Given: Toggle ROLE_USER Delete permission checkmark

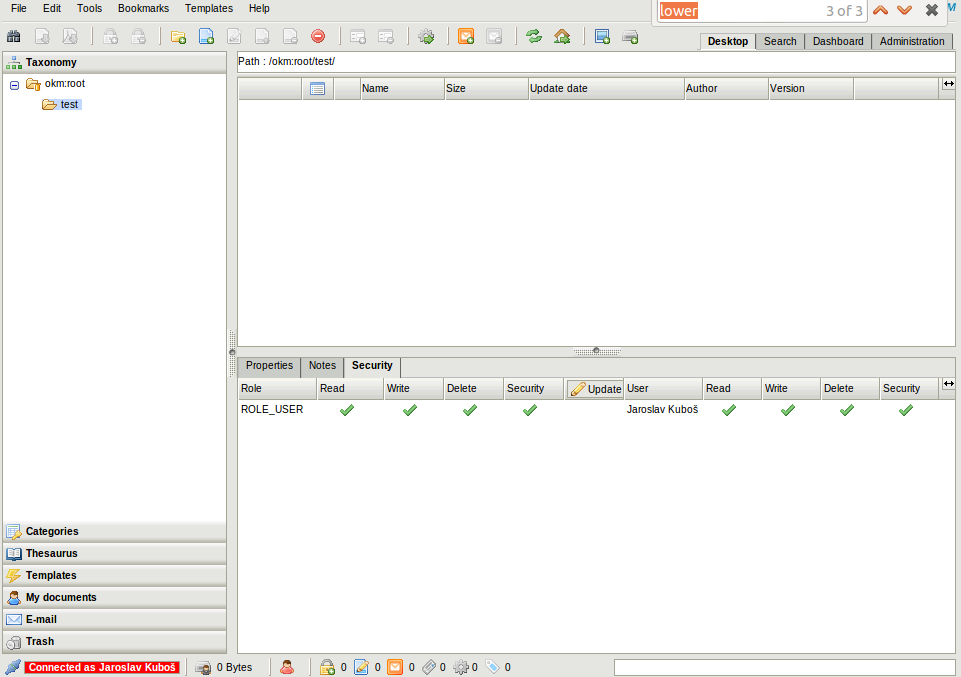Looking at the screenshot, I should pyautogui.click(x=470, y=410).
